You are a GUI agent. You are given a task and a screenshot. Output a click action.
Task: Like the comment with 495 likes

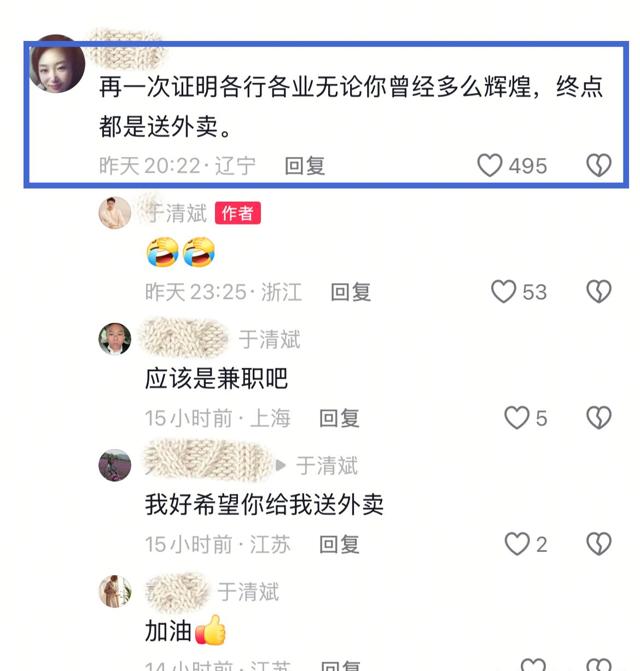pos(489,165)
